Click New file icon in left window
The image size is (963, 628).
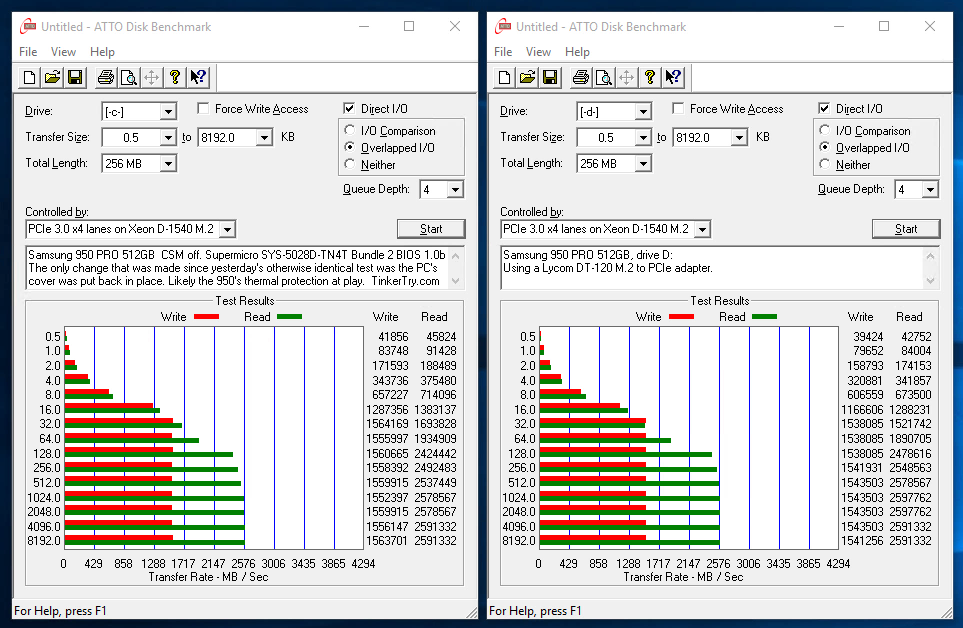pos(29,77)
